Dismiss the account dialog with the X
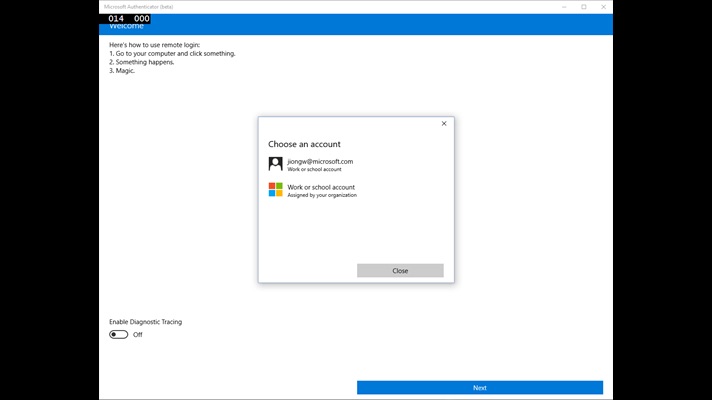The height and width of the screenshot is (400, 712). (444, 124)
